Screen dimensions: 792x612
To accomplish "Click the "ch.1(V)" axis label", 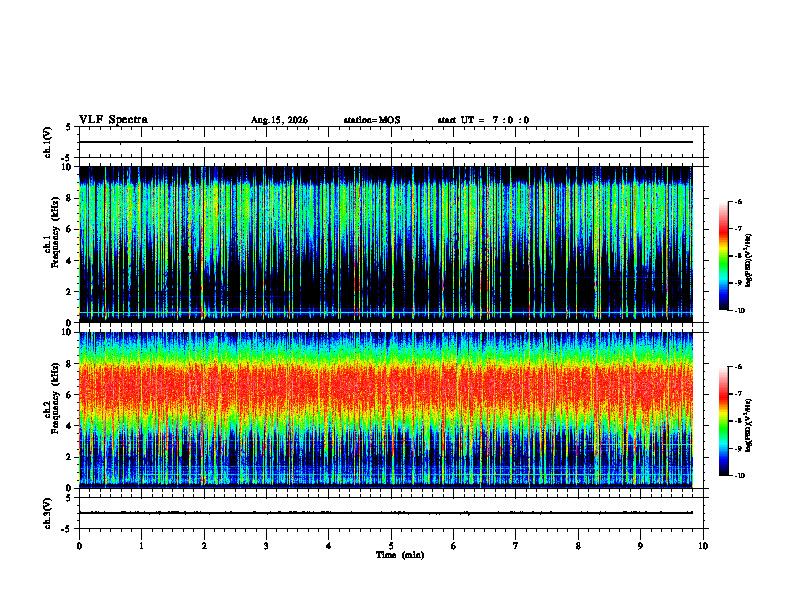I will (x=47, y=142).
